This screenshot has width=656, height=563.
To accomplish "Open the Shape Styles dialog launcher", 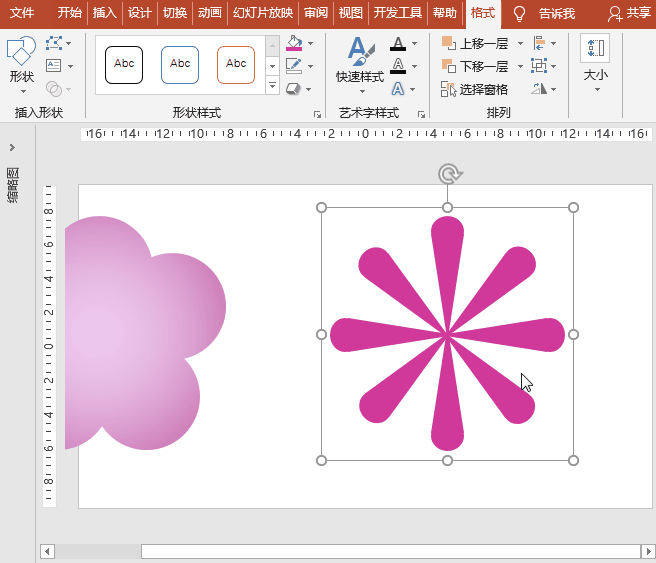I will click(x=318, y=114).
